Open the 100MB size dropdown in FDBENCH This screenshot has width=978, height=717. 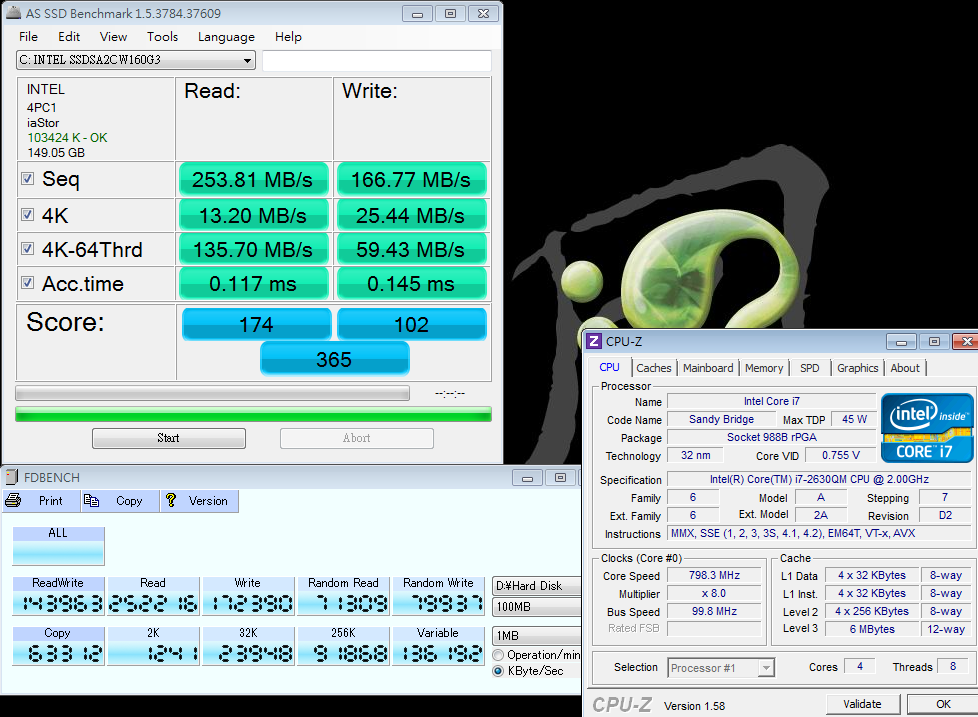click(536, 606)
